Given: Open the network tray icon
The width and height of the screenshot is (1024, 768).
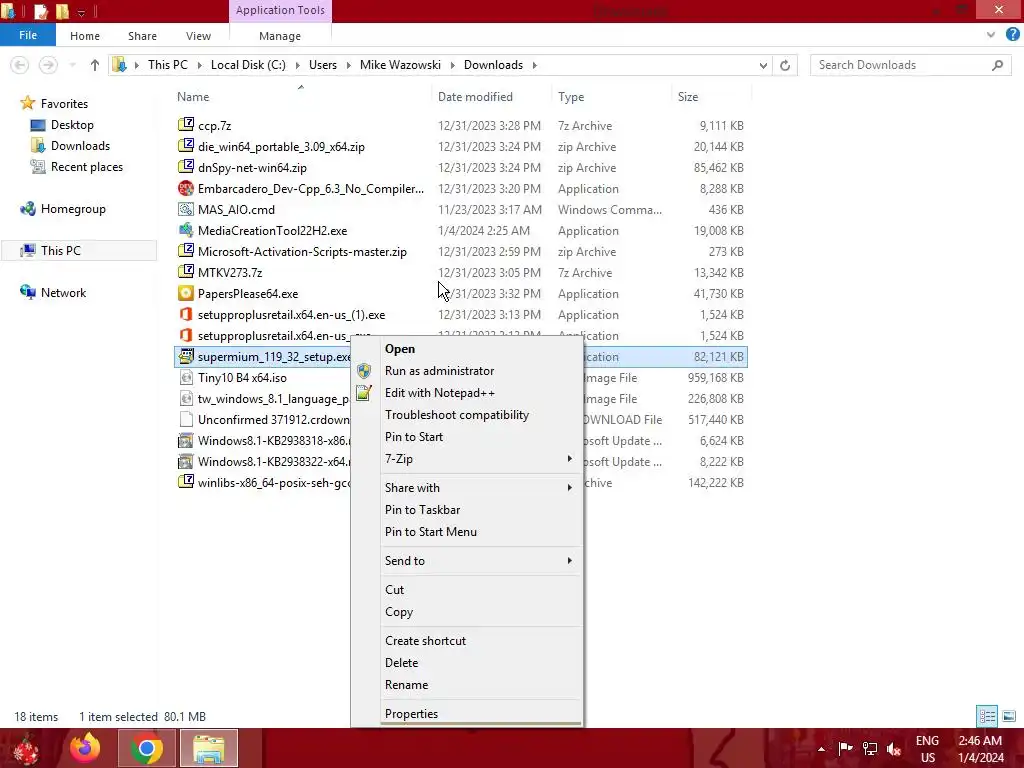Looking at the screenshot, I should click(x=870, y=748).
